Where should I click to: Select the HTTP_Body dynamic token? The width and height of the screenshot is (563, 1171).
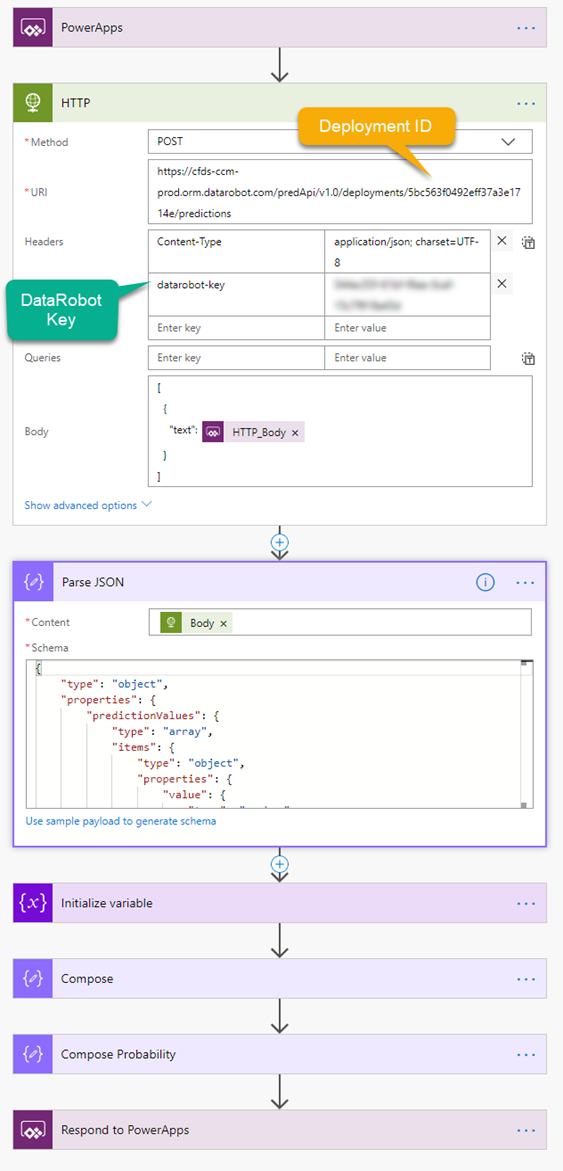click(252, 432)
